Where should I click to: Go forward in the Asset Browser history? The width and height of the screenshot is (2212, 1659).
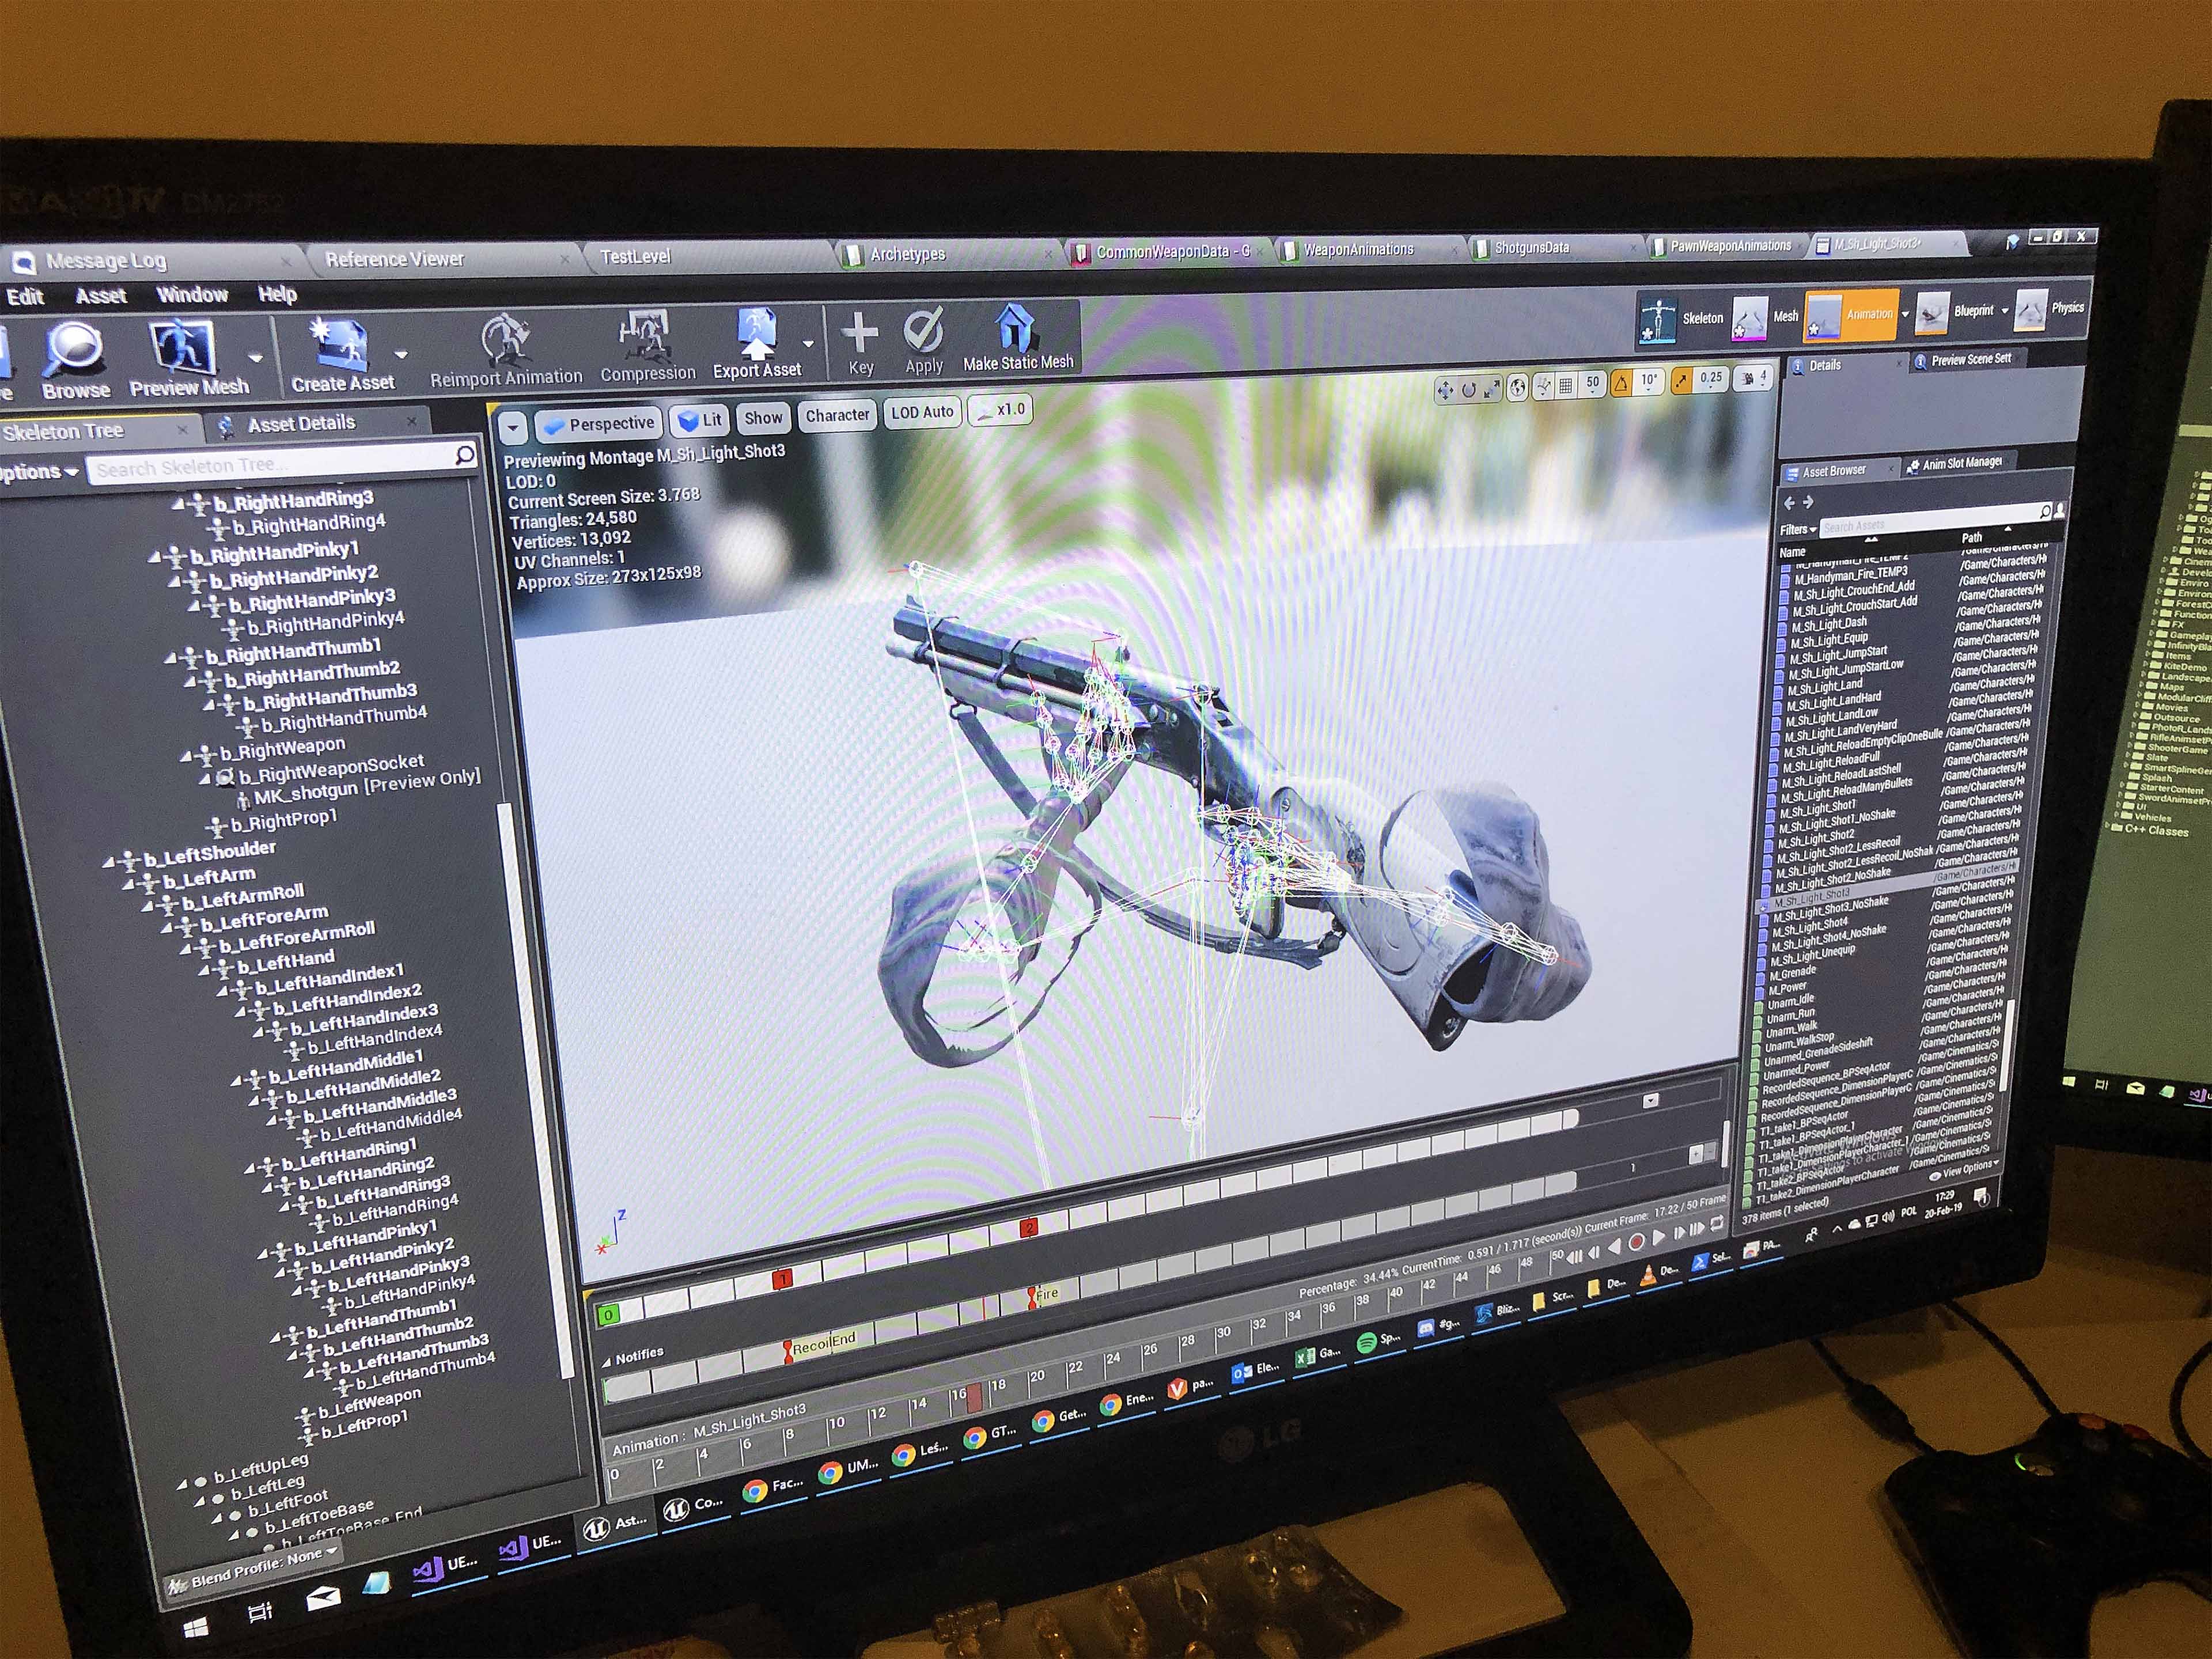point(1808,502)
